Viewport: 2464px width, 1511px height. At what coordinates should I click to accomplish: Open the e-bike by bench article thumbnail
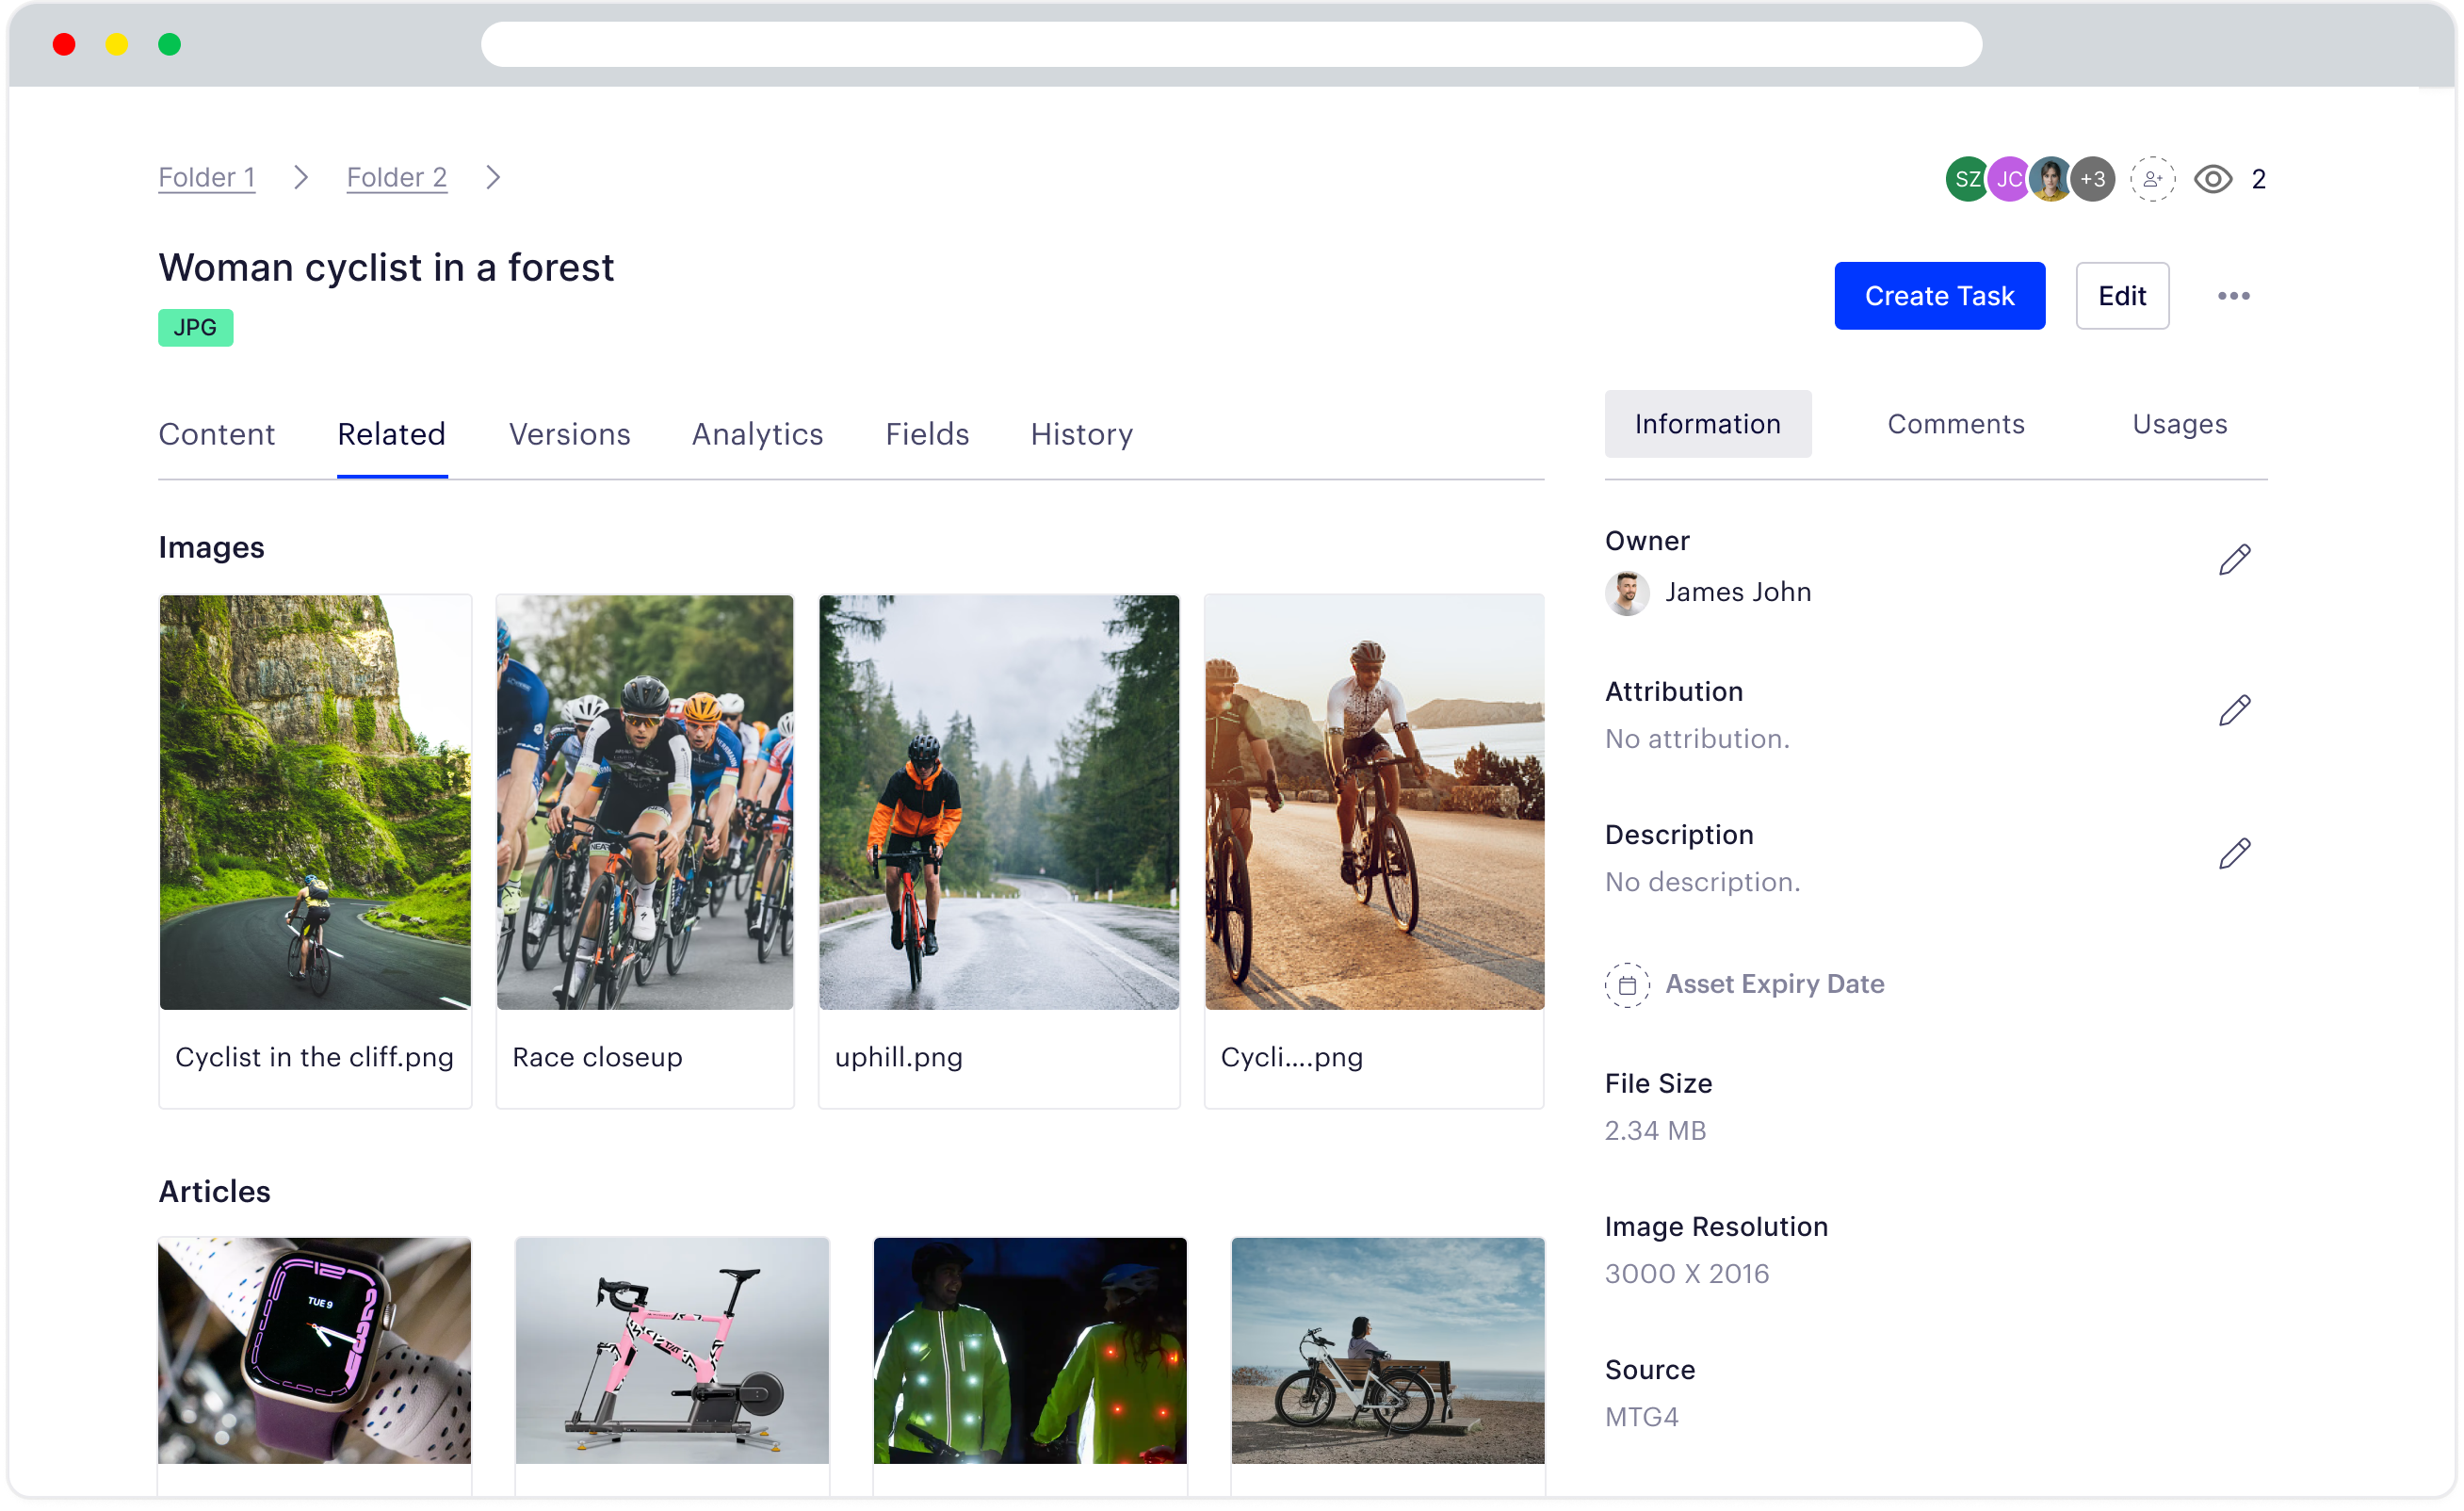point(1388,1351)
